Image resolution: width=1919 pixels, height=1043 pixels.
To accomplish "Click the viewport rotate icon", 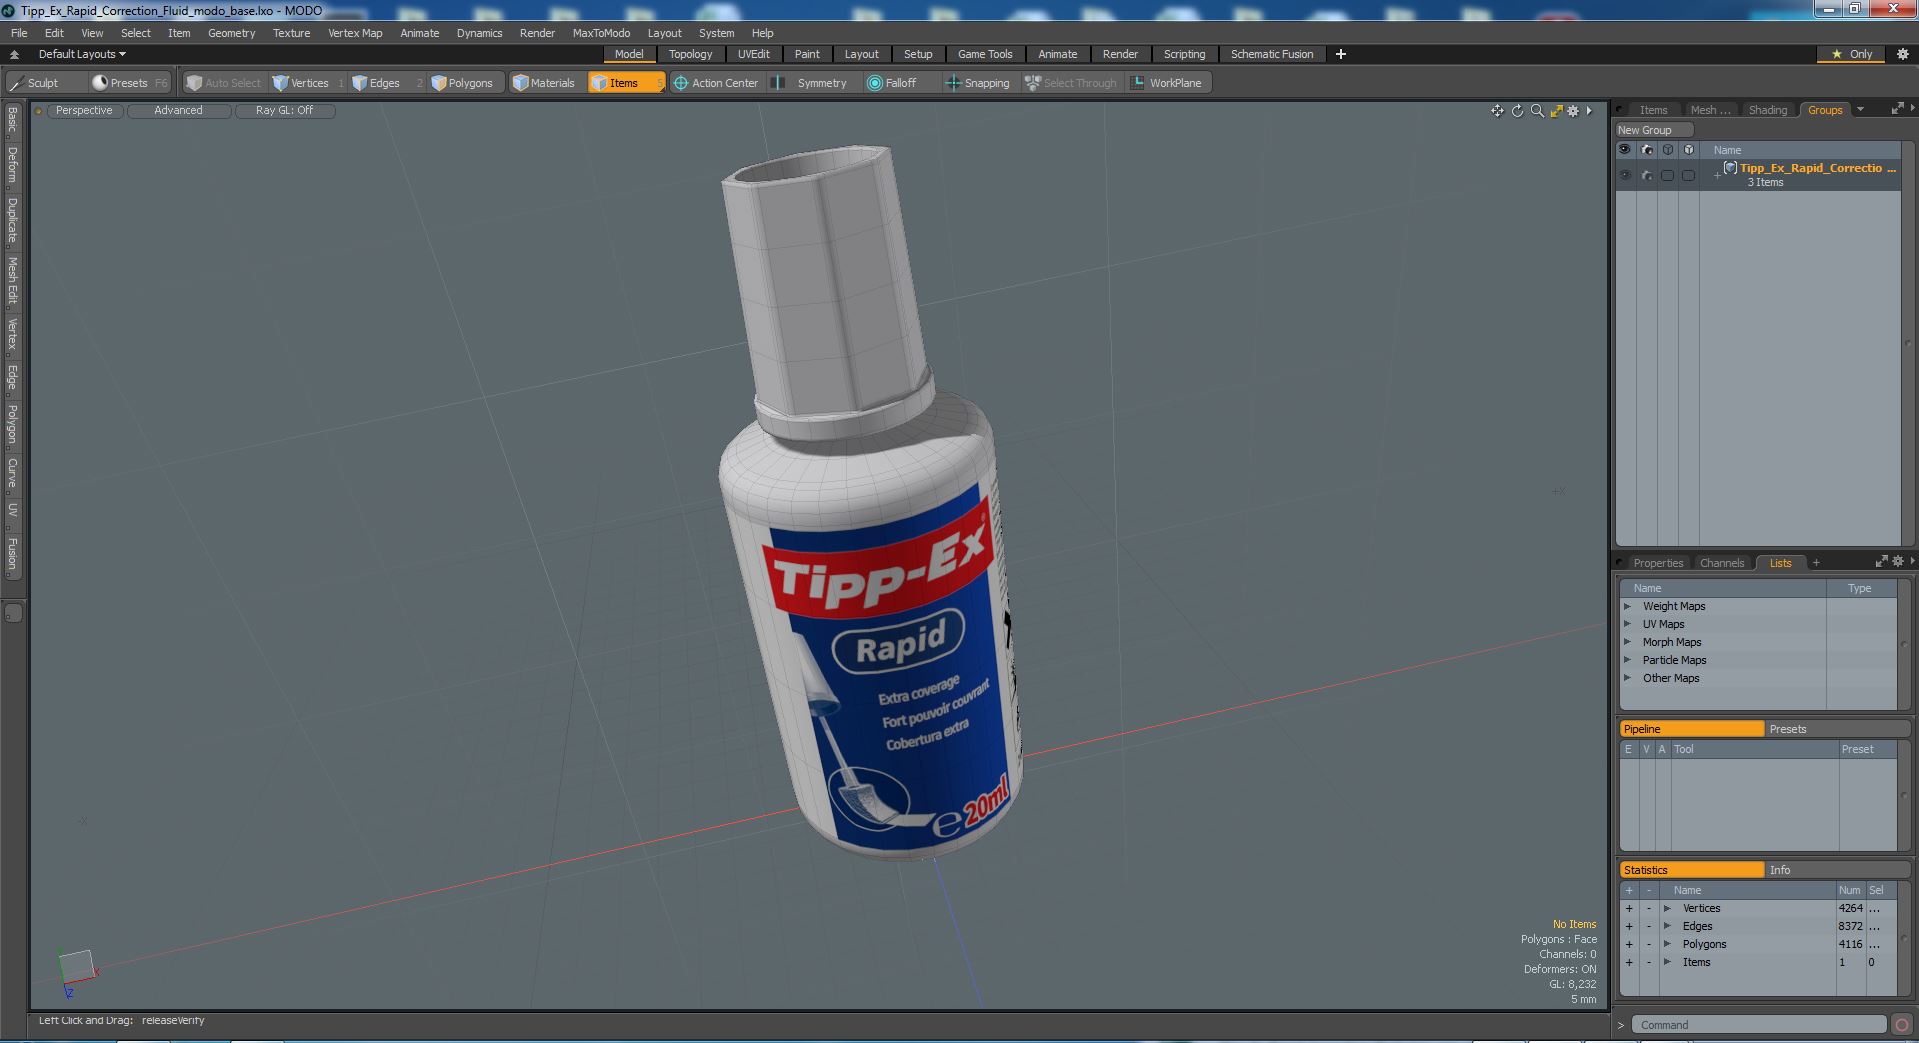I will (1517, 111).
